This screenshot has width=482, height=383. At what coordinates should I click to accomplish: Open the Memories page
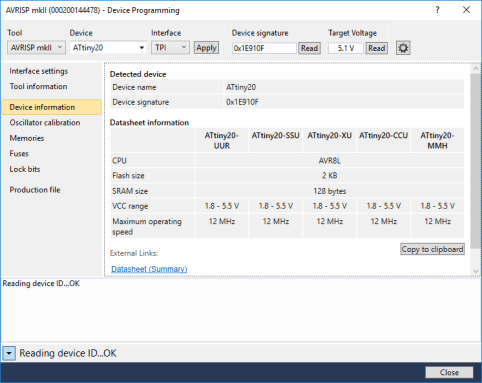pyautogui.click(x=27, y=138)
